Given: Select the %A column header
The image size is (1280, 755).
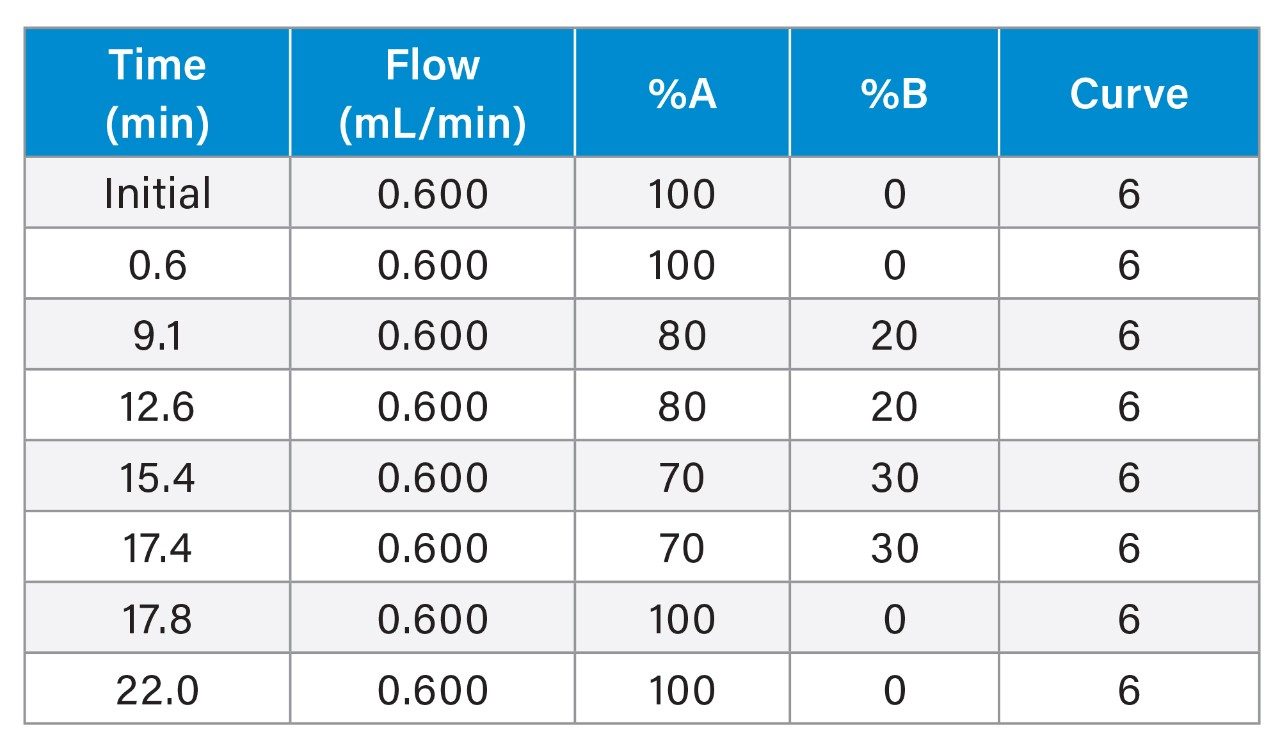Looking at the screenshot, I should pyautogui.click(x=682, y=93).
